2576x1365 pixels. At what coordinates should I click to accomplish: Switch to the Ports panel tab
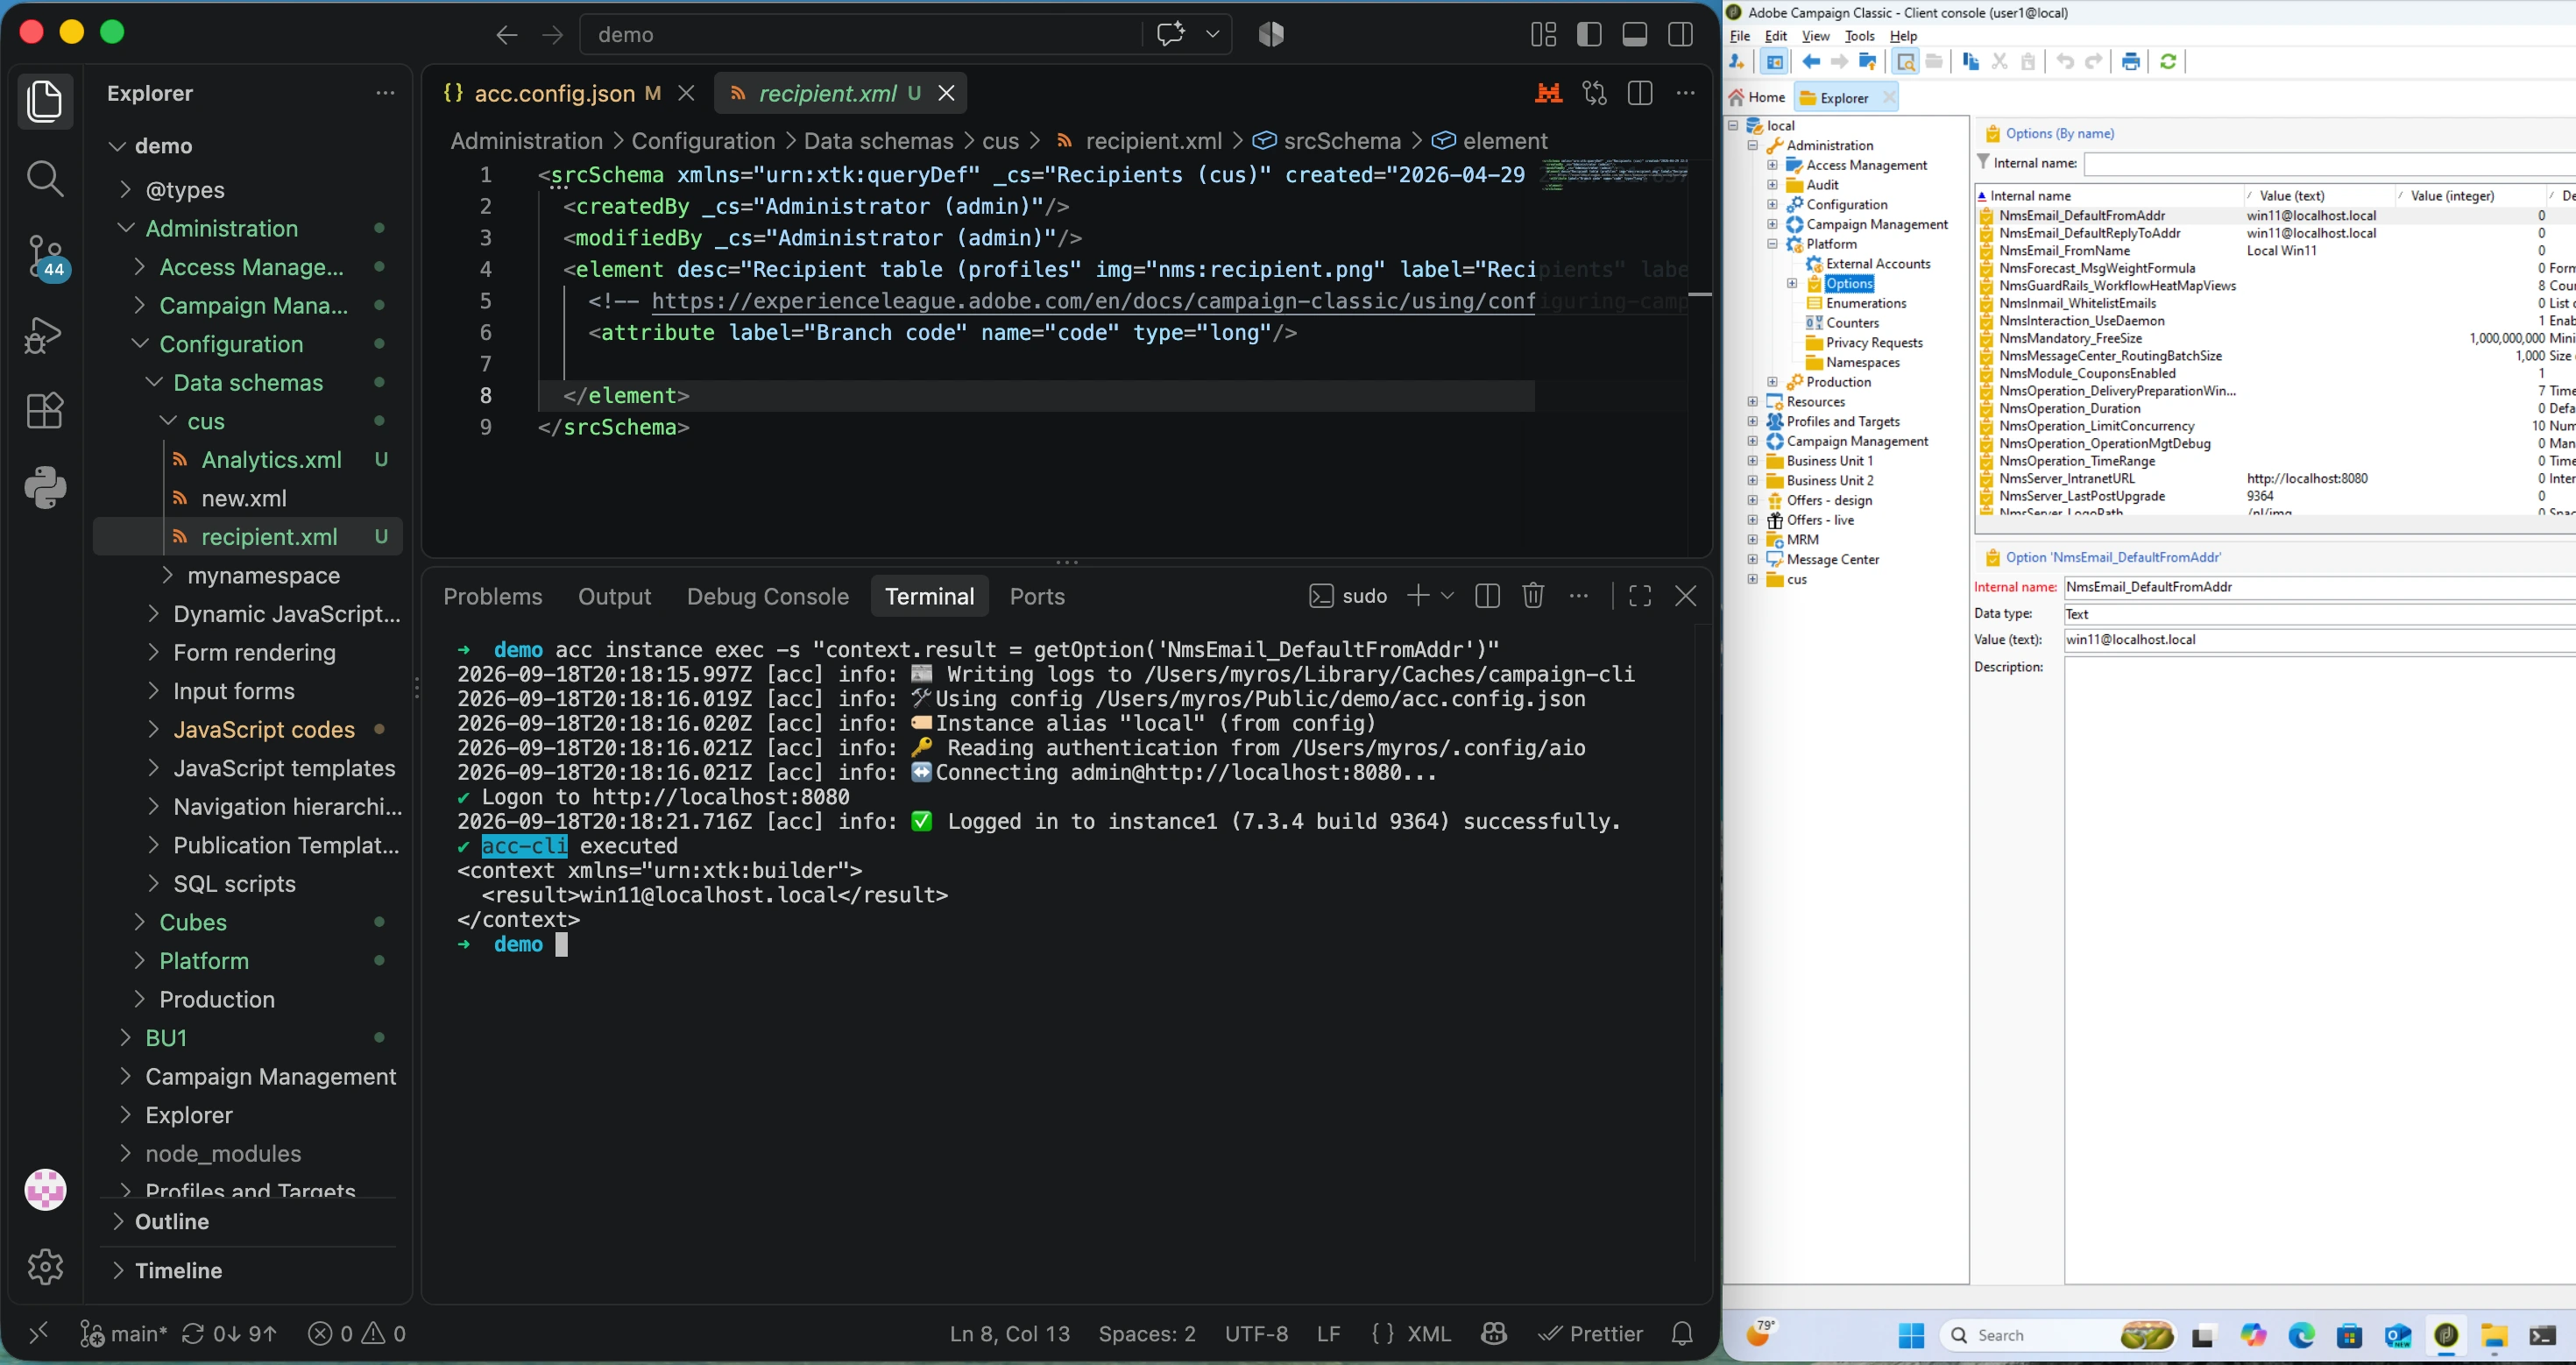[x=1037, y=596]
